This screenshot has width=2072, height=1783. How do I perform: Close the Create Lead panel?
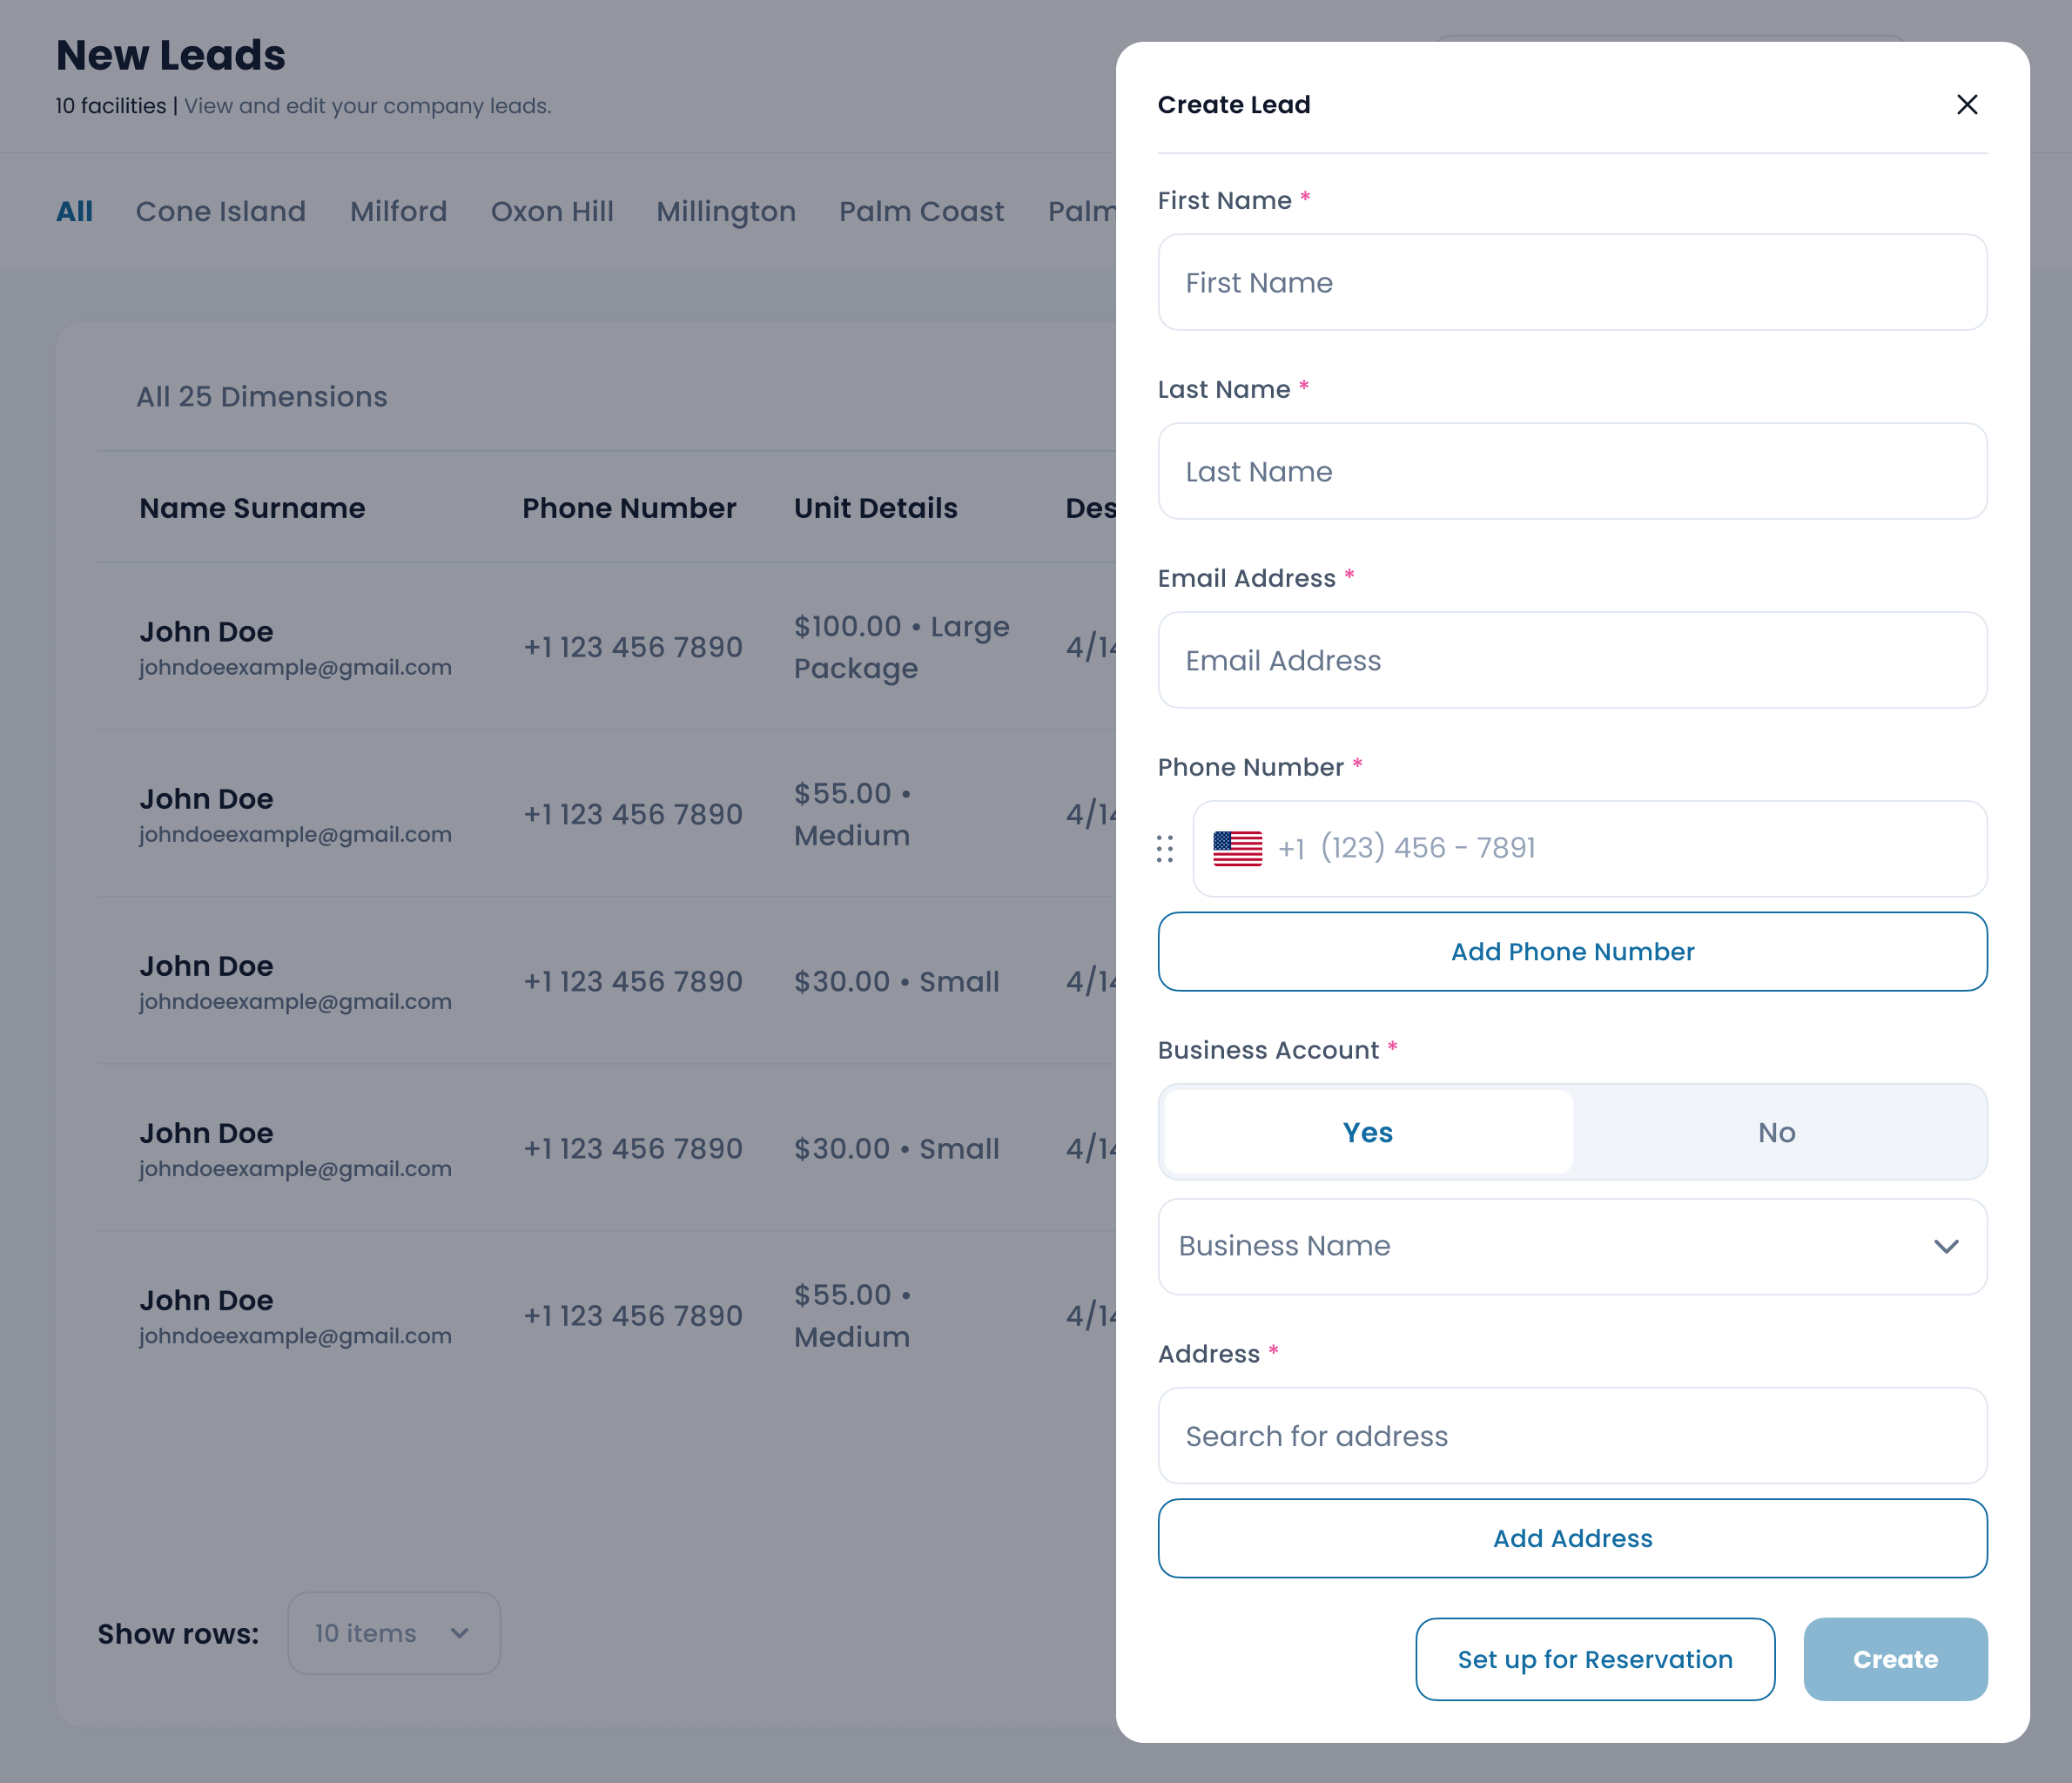click(1966, 105)
